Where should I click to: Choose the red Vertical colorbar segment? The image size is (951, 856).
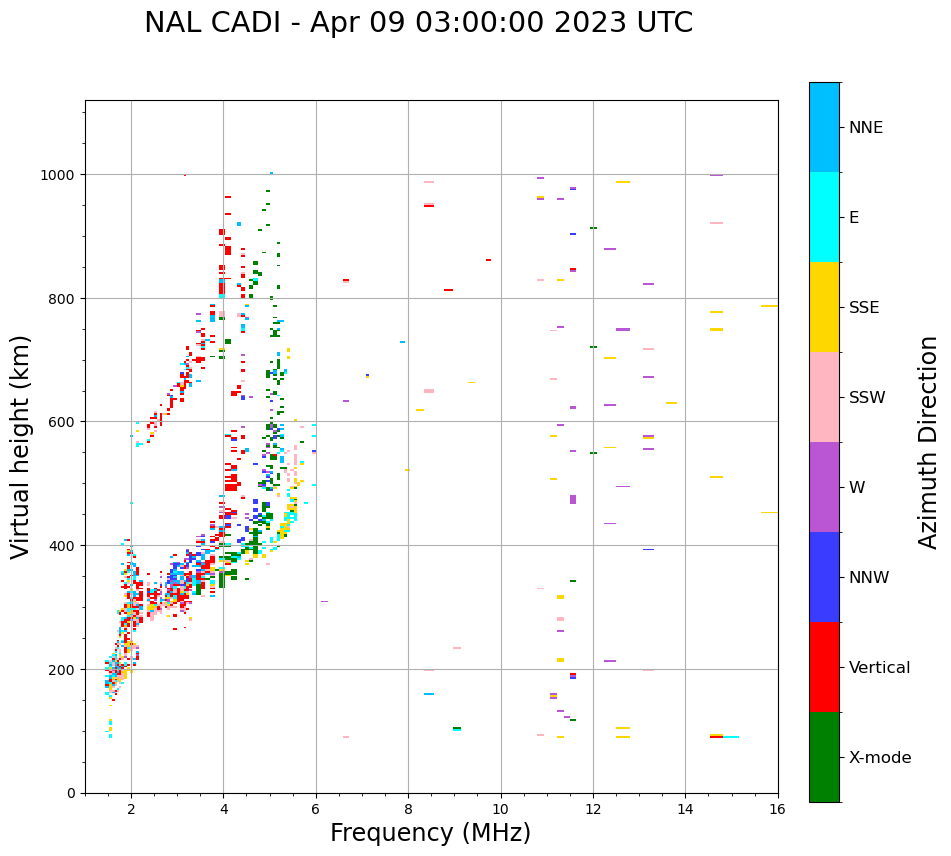tap(824, 667)
